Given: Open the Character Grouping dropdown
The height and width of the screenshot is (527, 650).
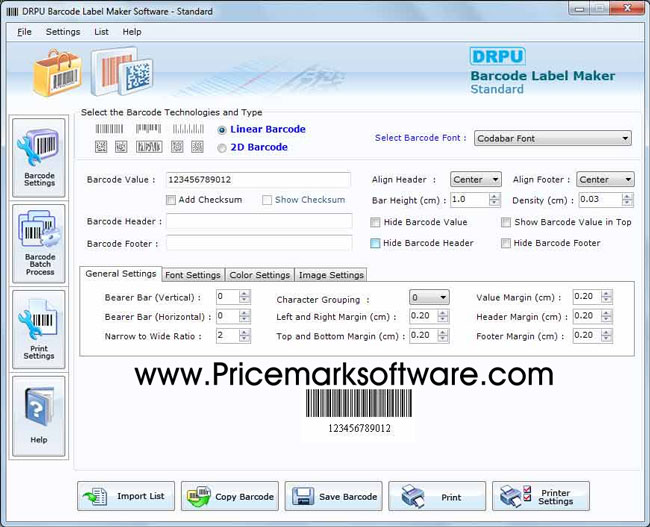Looking at the screenshot, I should (429, 297).
